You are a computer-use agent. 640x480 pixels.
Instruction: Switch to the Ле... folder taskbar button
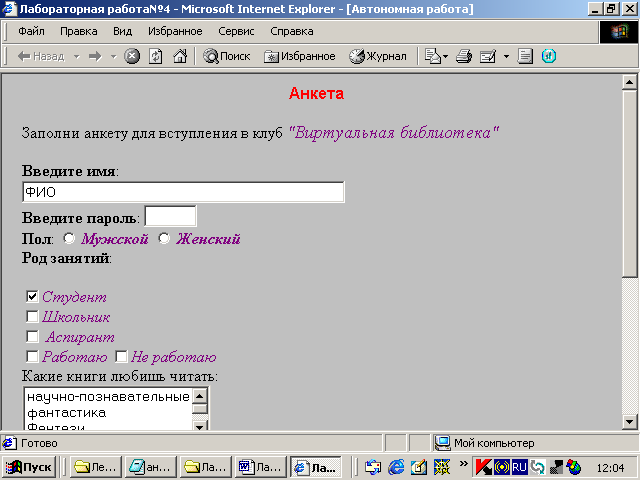click(96, 467)
